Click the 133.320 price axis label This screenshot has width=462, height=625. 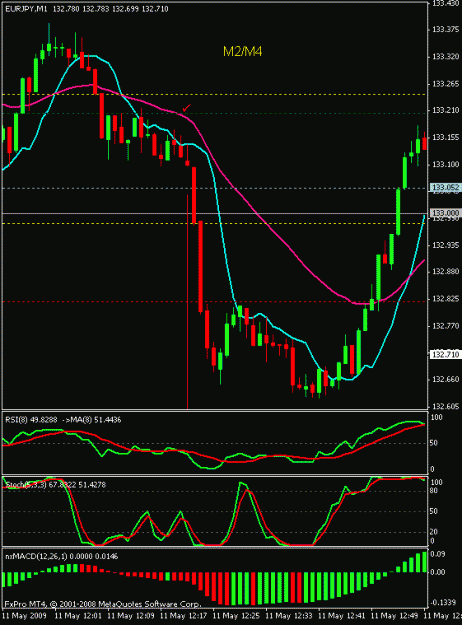coord(446,57)
